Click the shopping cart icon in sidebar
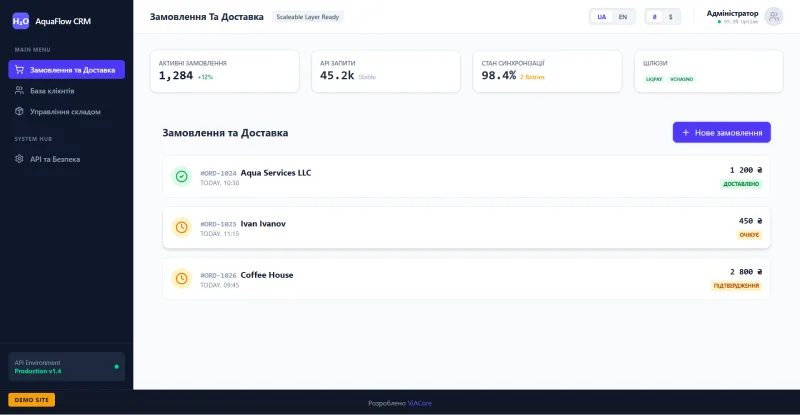The width and height of the screenshot is (800, 415). tap(19, 69)
